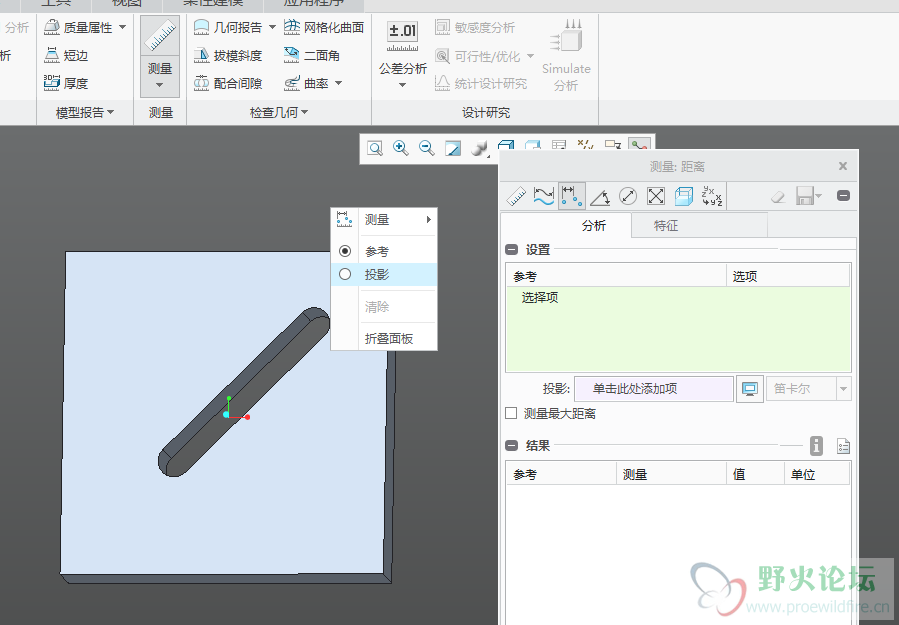This screenshot has width=899, height=625.
Task: Click the minus collapse-dialog icon
Action: click(x=843, y=196)
